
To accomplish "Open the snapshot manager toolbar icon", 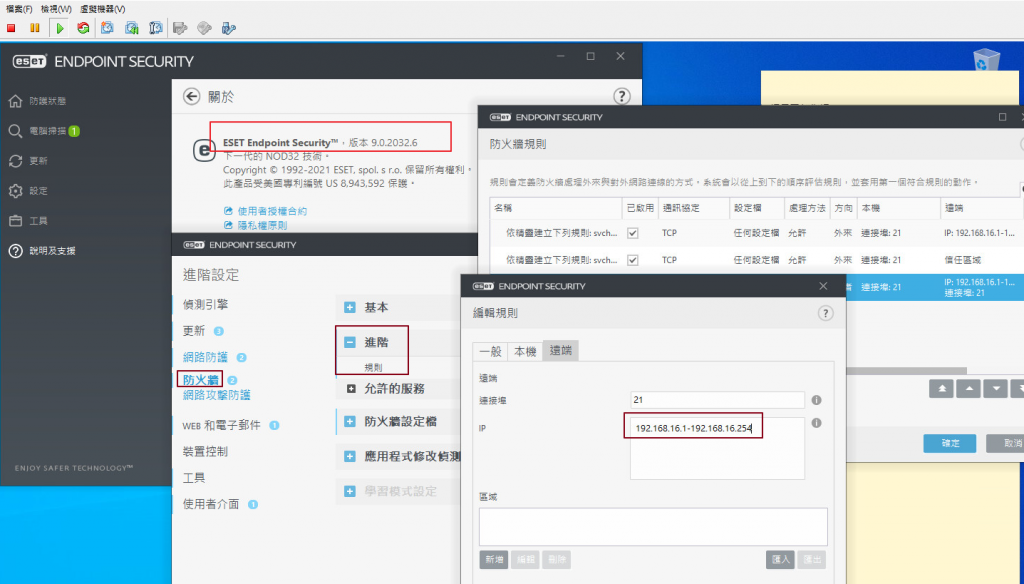I will pos(155,28).
